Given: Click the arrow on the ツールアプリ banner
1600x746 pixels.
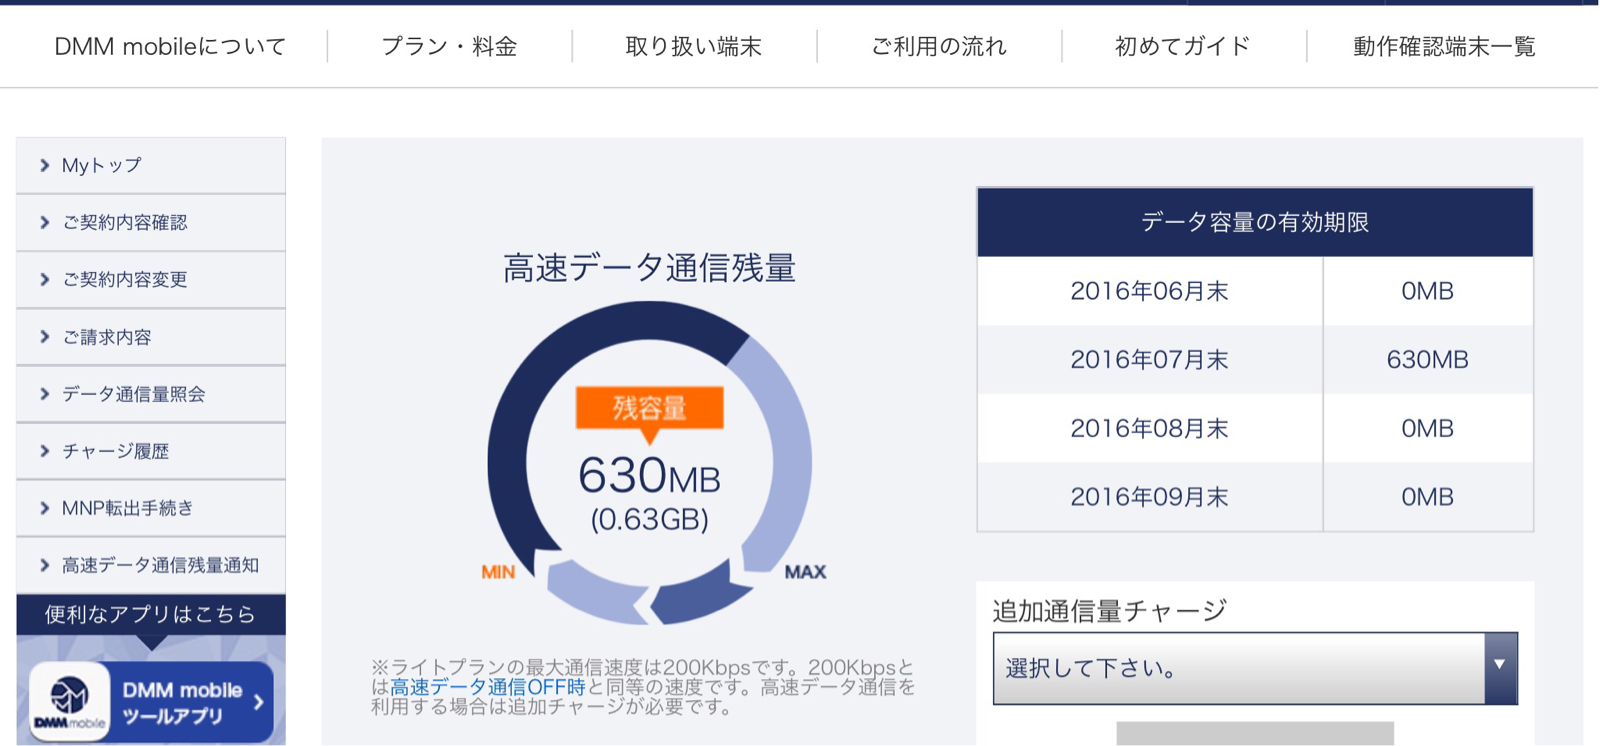Looking at the screenshot, I should (259, 702).
